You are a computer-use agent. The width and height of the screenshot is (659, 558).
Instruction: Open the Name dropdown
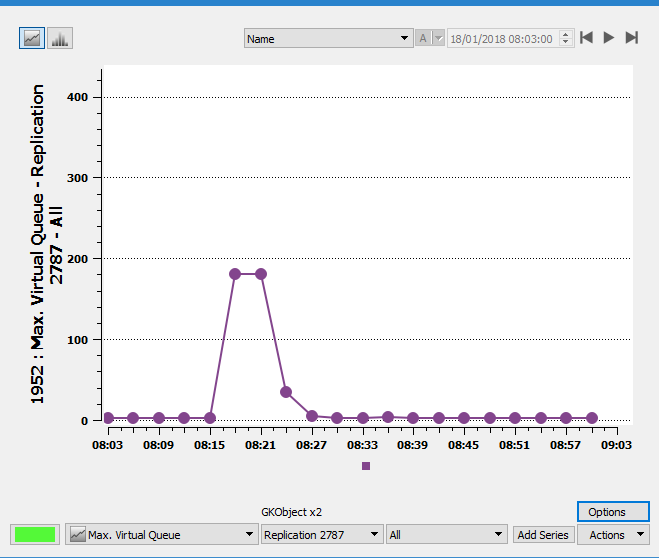click(329, 38)
